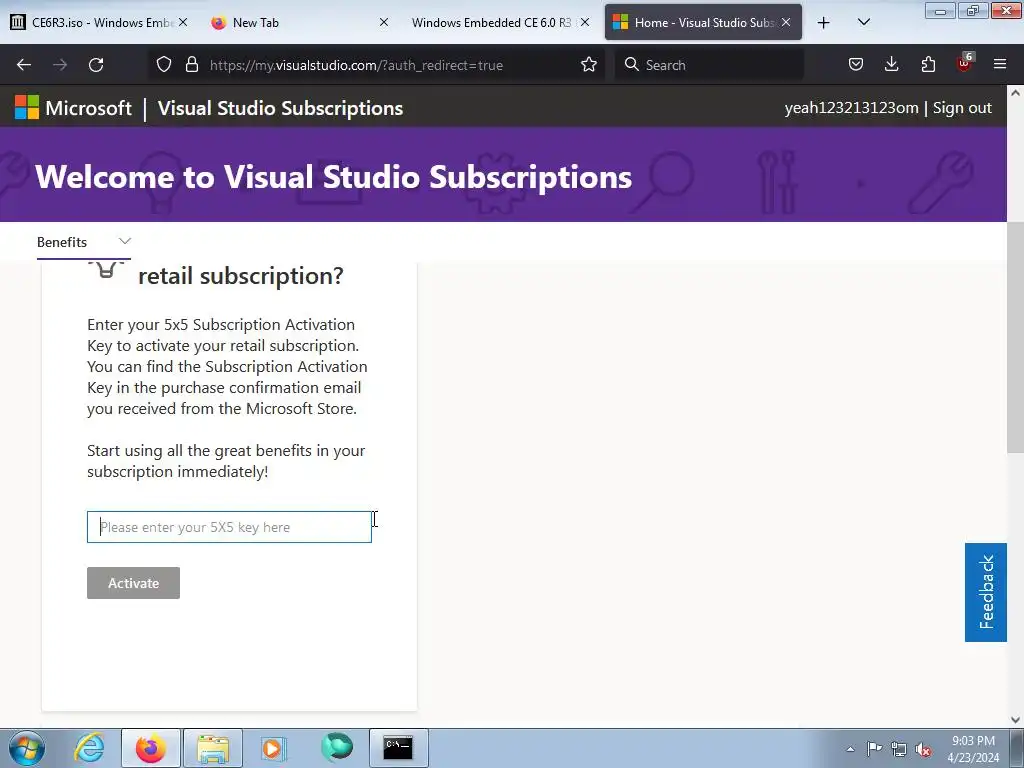Click the muted volume tray icon
This screenshot has height=768, width=1024.
(x=923, y=749)
